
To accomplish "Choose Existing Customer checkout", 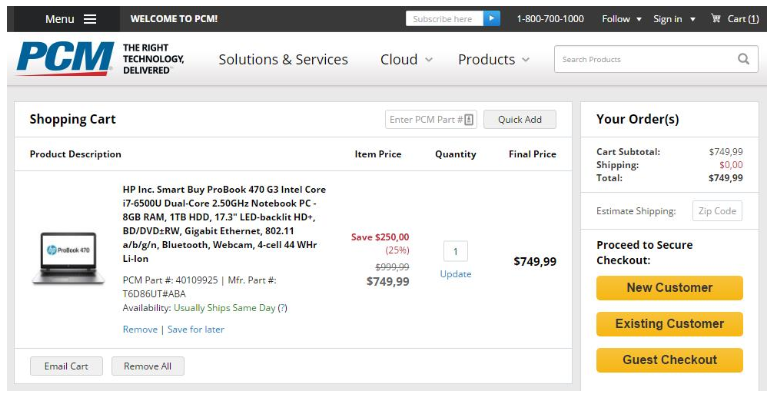I will pyautogui.click(x=669, y=324).
